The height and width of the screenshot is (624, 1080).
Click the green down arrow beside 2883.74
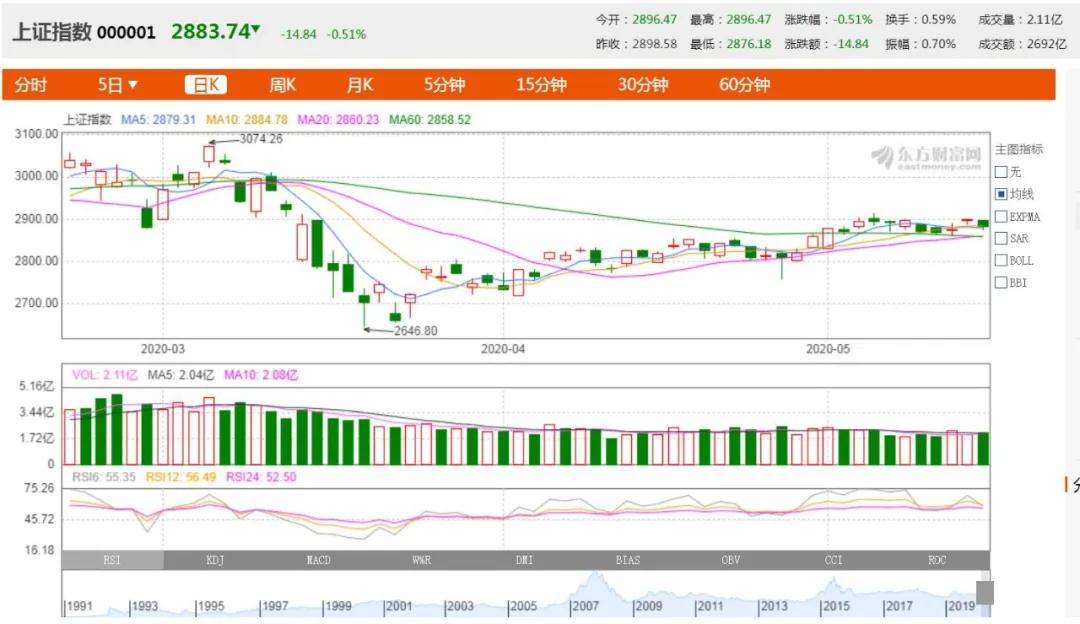(x=256, y=30)
